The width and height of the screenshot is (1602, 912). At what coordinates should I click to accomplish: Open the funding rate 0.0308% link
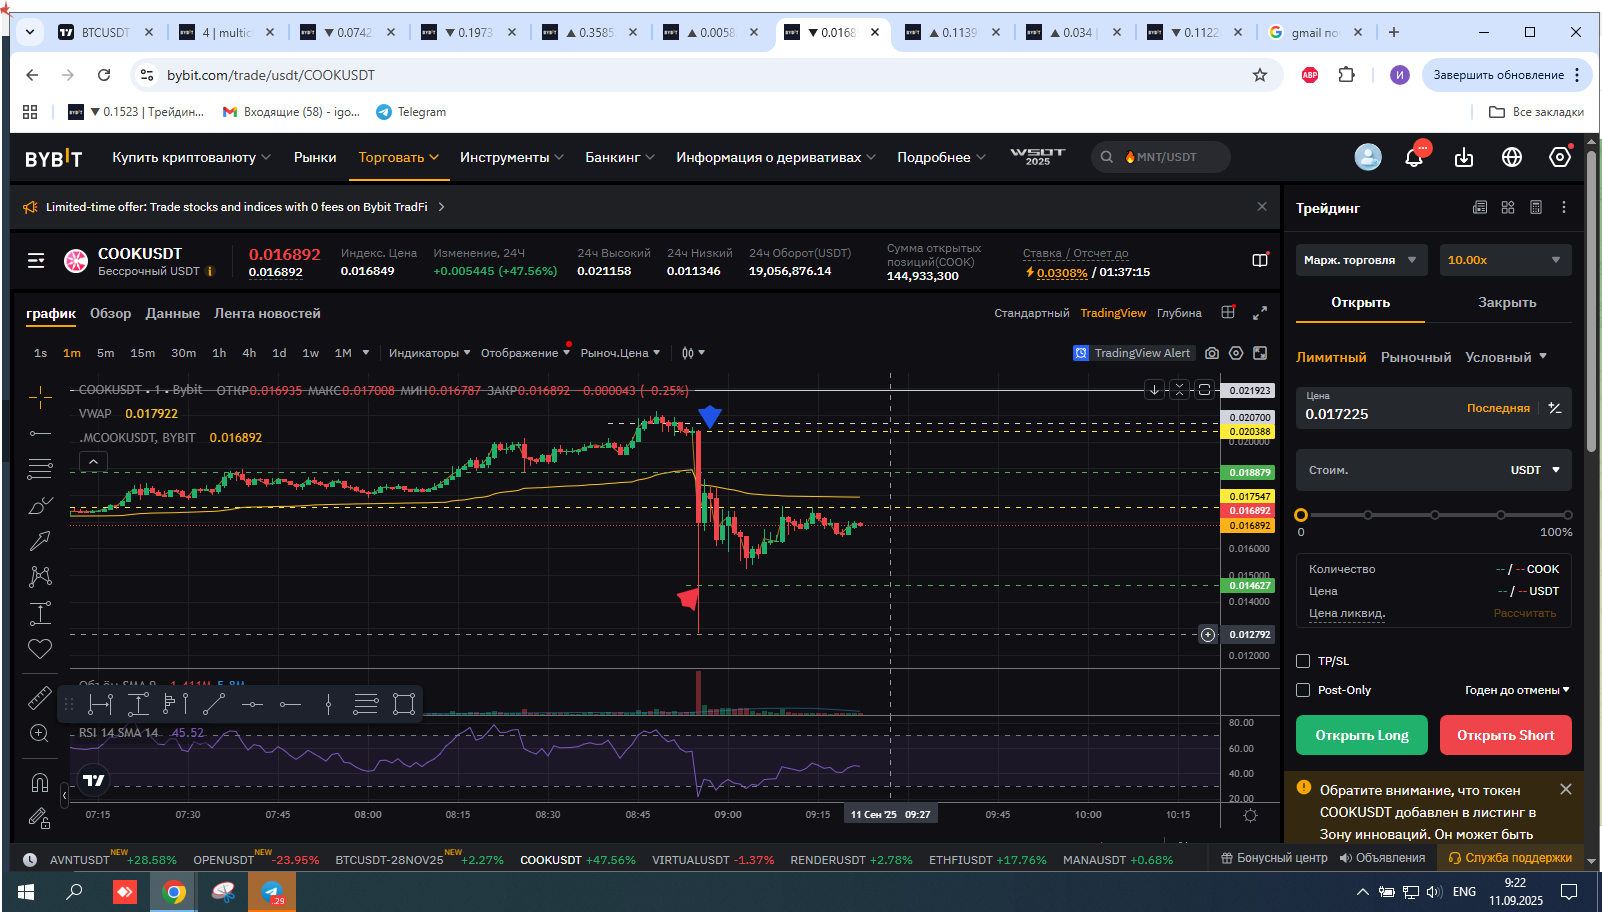[x=1062, y=272]
